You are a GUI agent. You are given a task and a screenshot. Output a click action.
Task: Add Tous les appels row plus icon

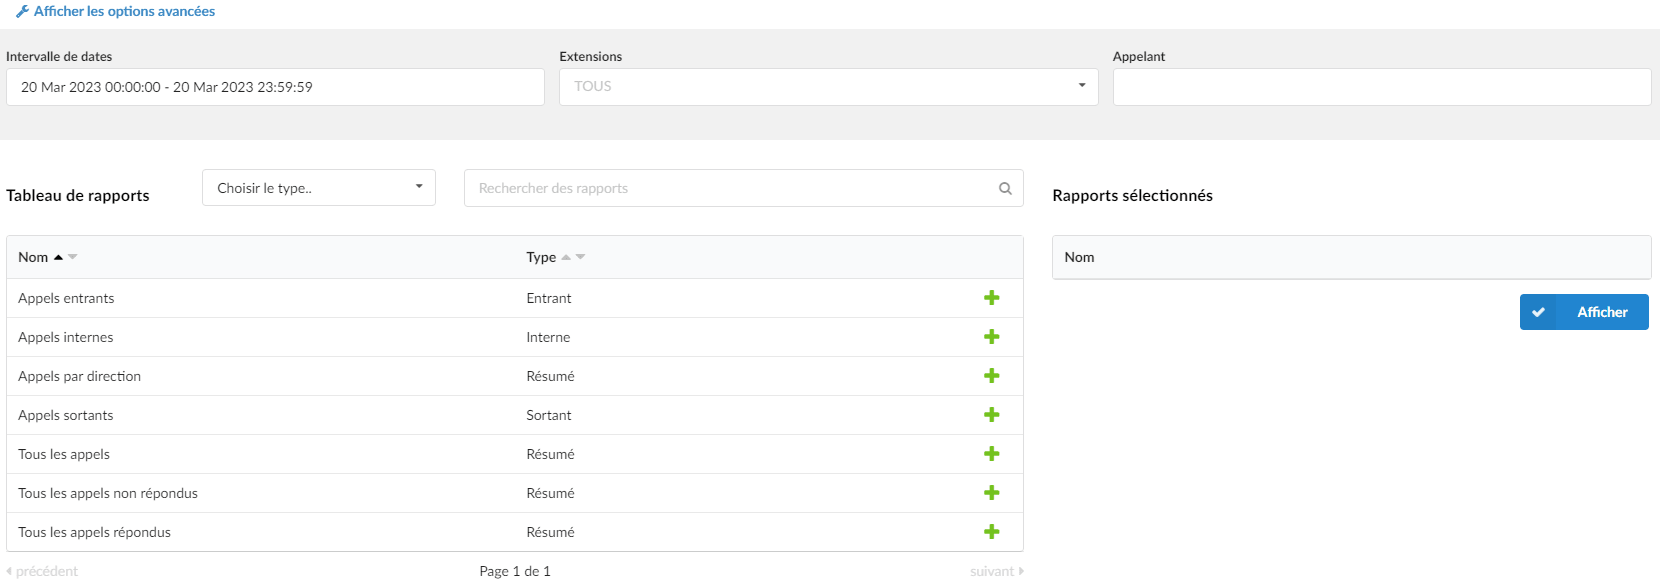click(x=991, y=454)
